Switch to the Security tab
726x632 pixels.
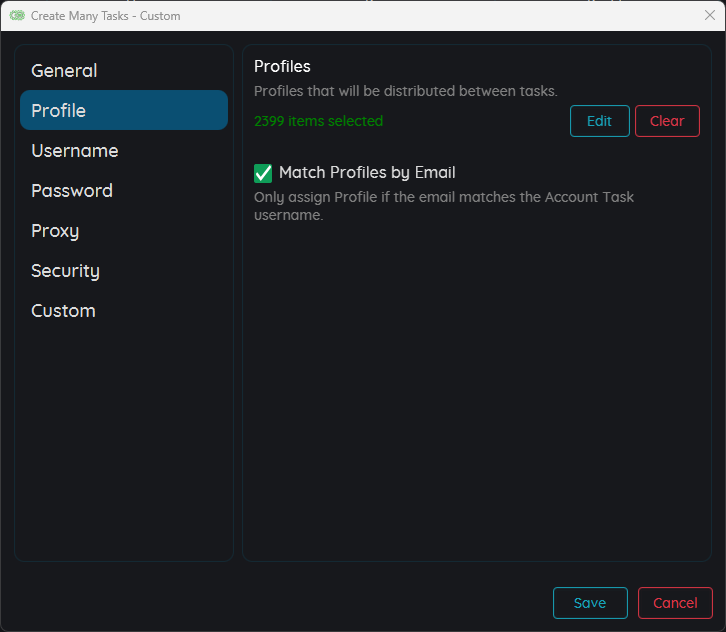(x=65, y=271)
